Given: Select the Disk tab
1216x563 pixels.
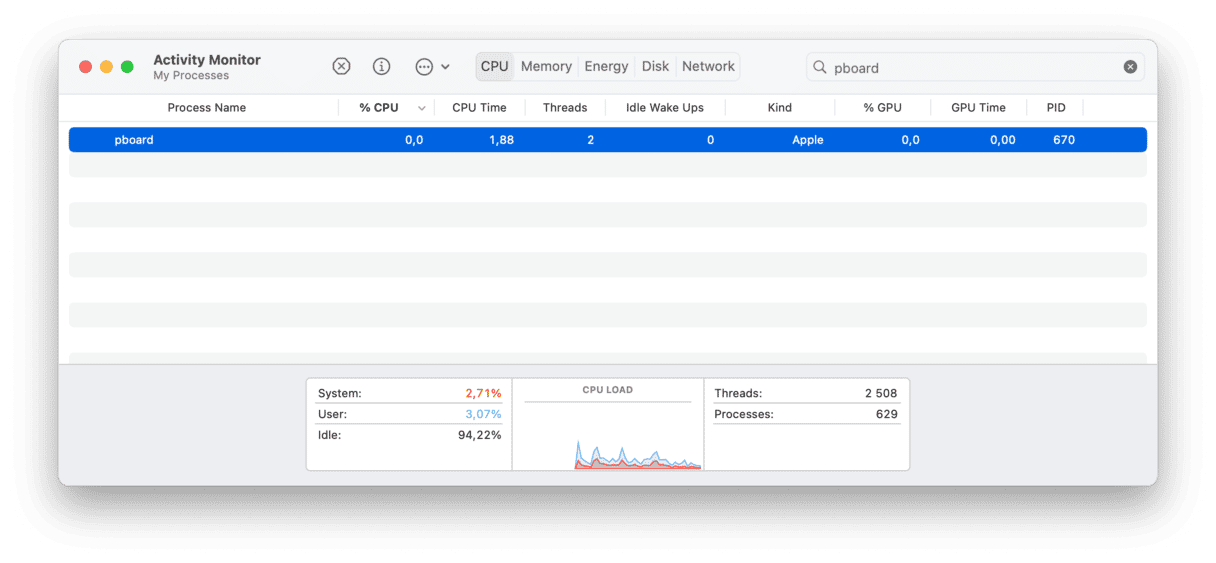Looking at the screenshot, I should coord(655,66).
